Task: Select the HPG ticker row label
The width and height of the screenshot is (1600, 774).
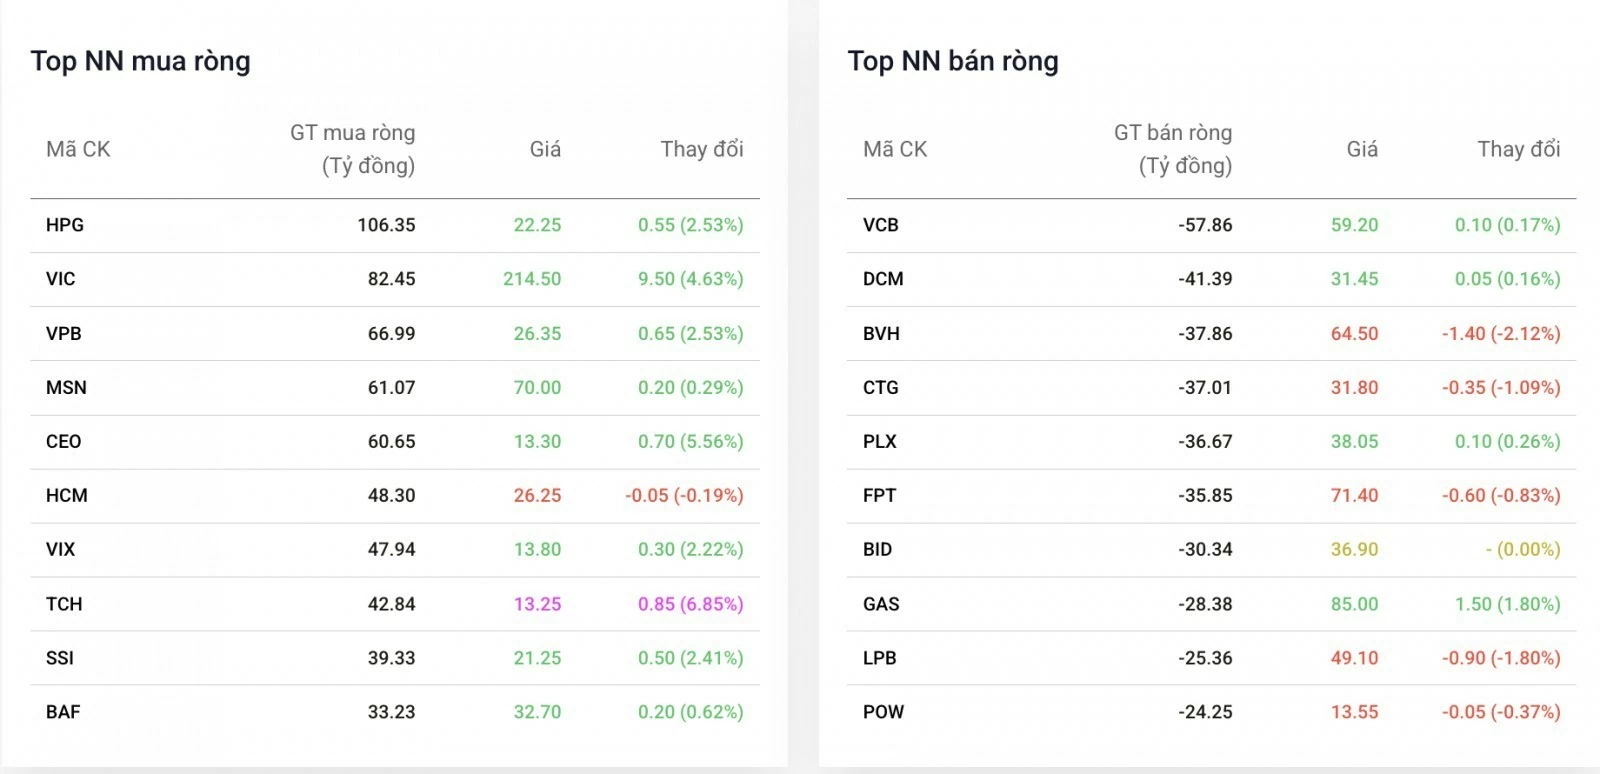Action: [65, 225]
